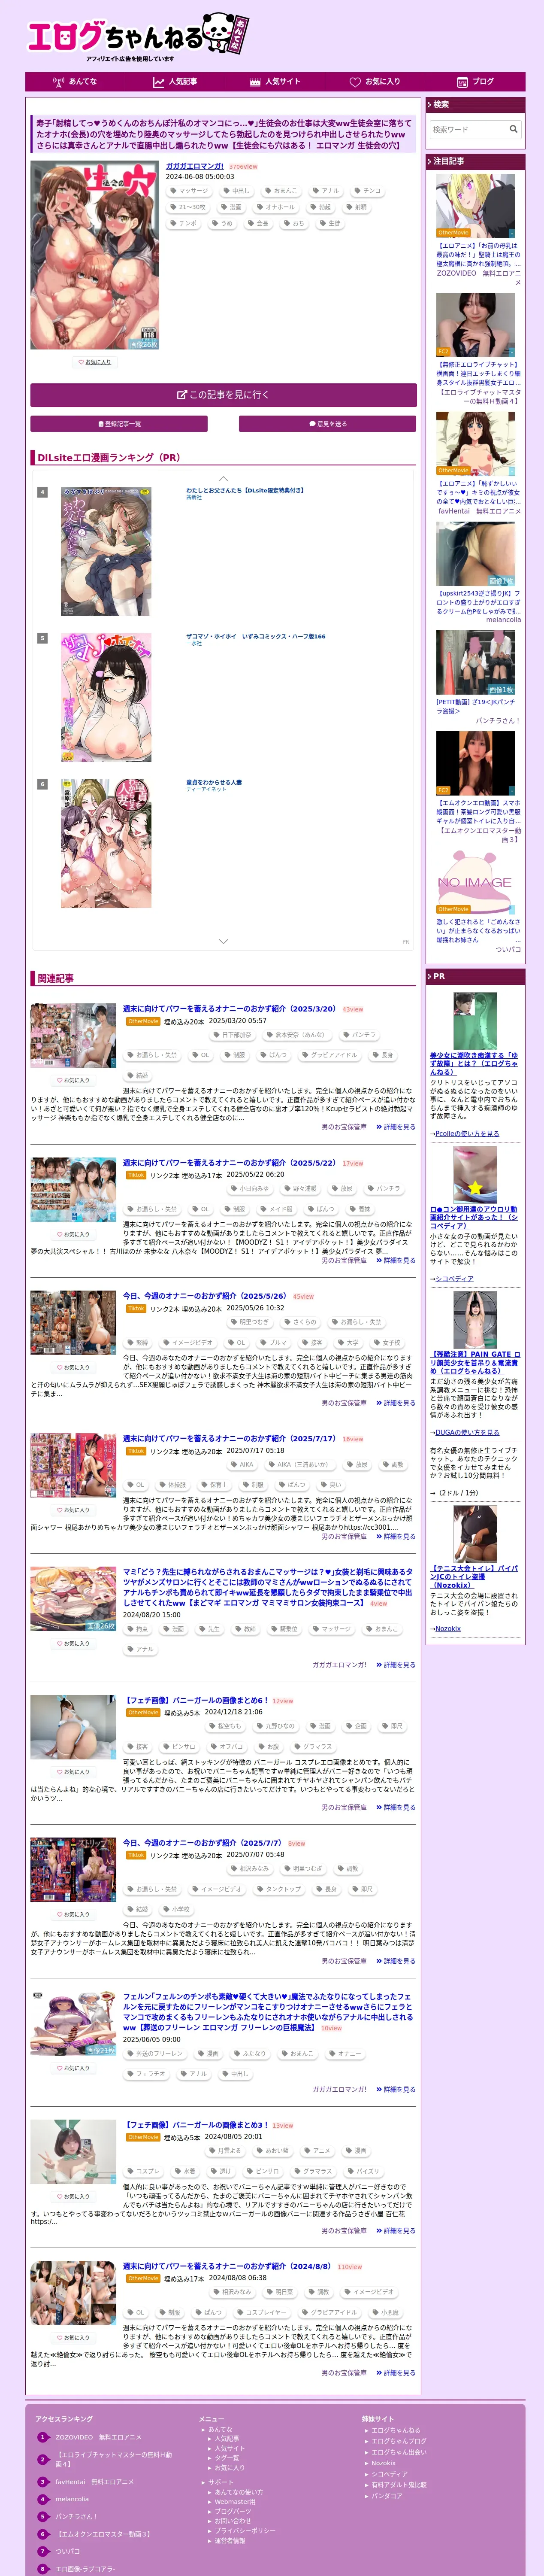Open the ブログ tab in the top menu
This screenshot has height=2576, width=544.
click(x=475, y=82)
